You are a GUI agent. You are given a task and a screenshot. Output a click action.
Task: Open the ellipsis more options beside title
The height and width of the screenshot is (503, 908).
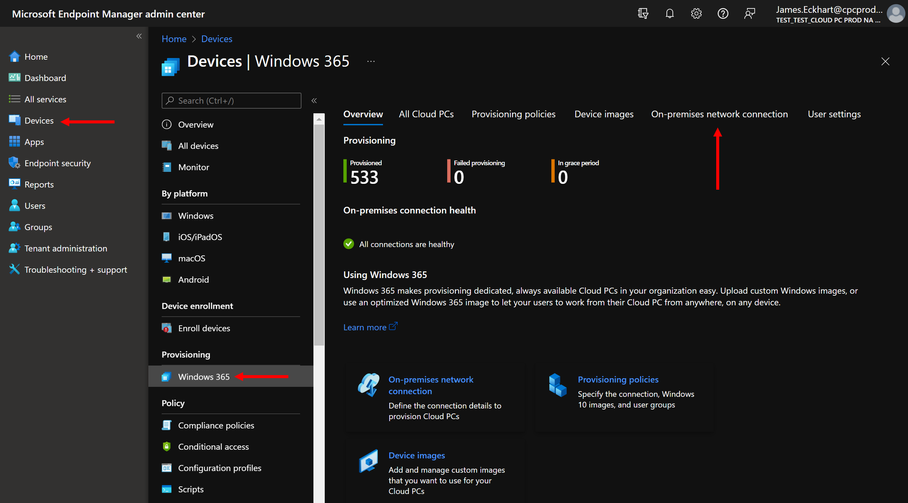(371, 61)
